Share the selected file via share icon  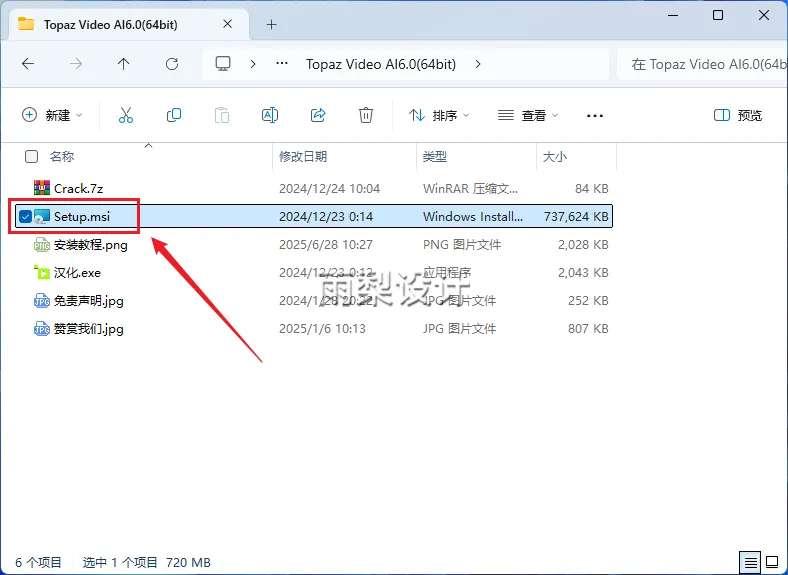[x=318, y=115]
